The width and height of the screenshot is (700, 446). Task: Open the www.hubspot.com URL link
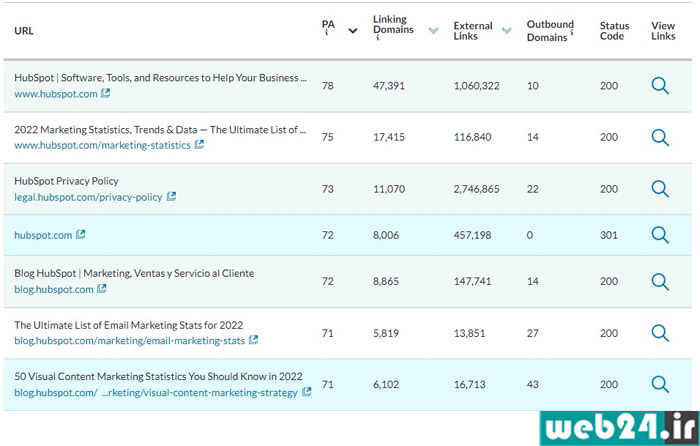[56, 94]
